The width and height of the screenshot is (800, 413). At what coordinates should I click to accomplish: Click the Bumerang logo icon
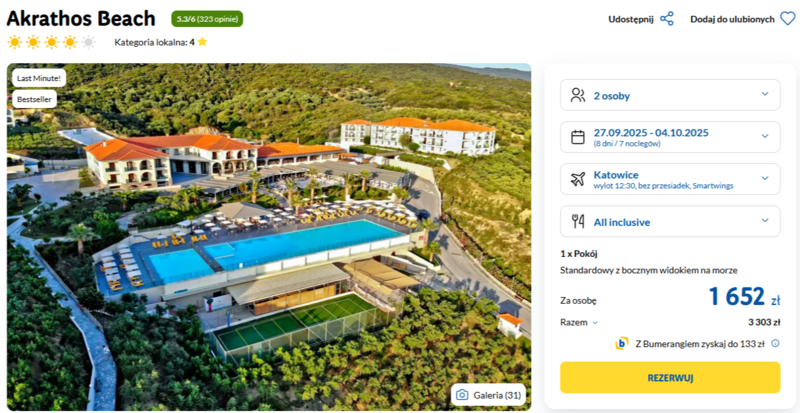(621, 344)
